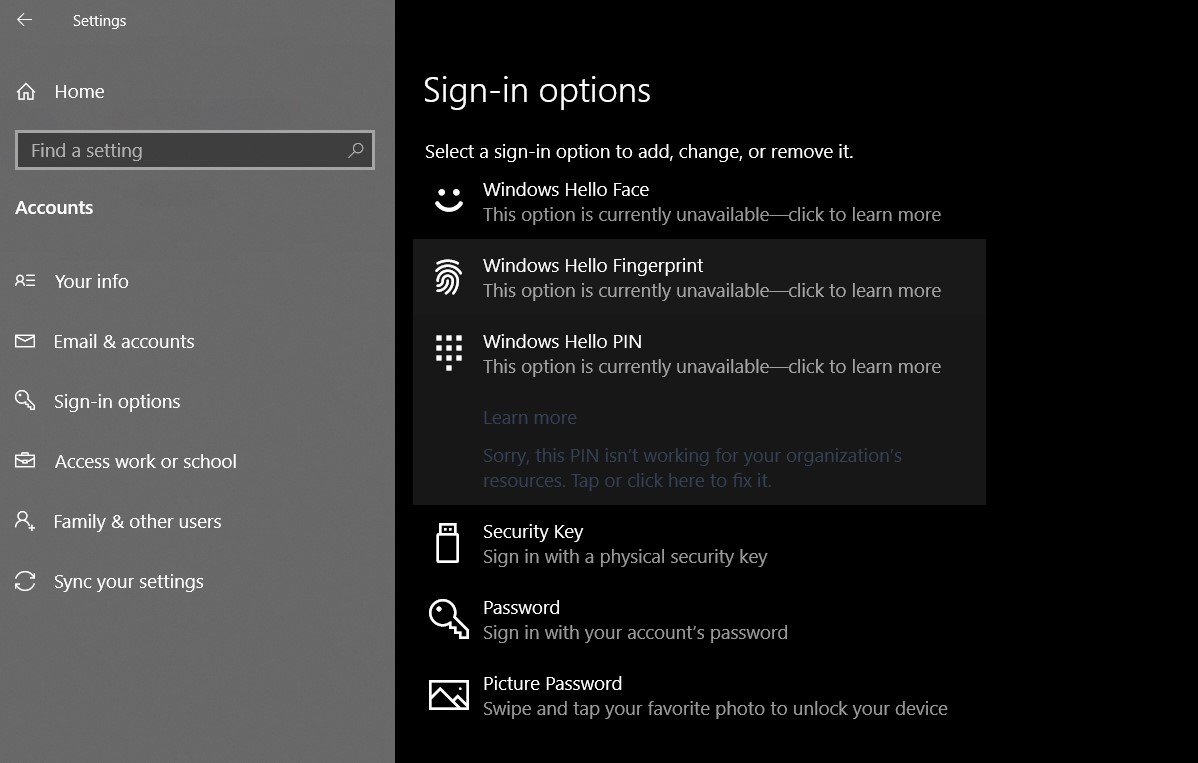Click the Your info person icon
The image size is (1198, 763).
click(25, 281)
